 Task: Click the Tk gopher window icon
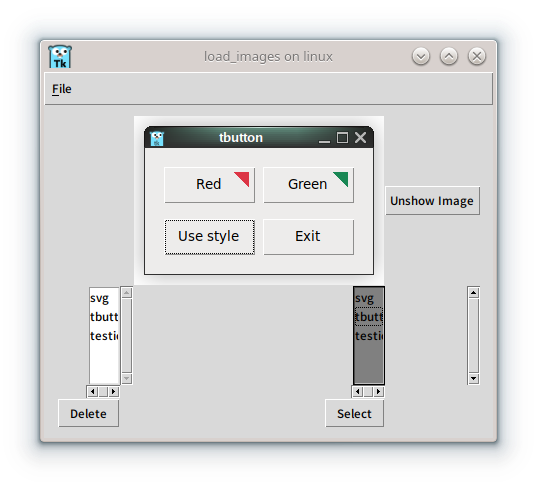point(60,57)
